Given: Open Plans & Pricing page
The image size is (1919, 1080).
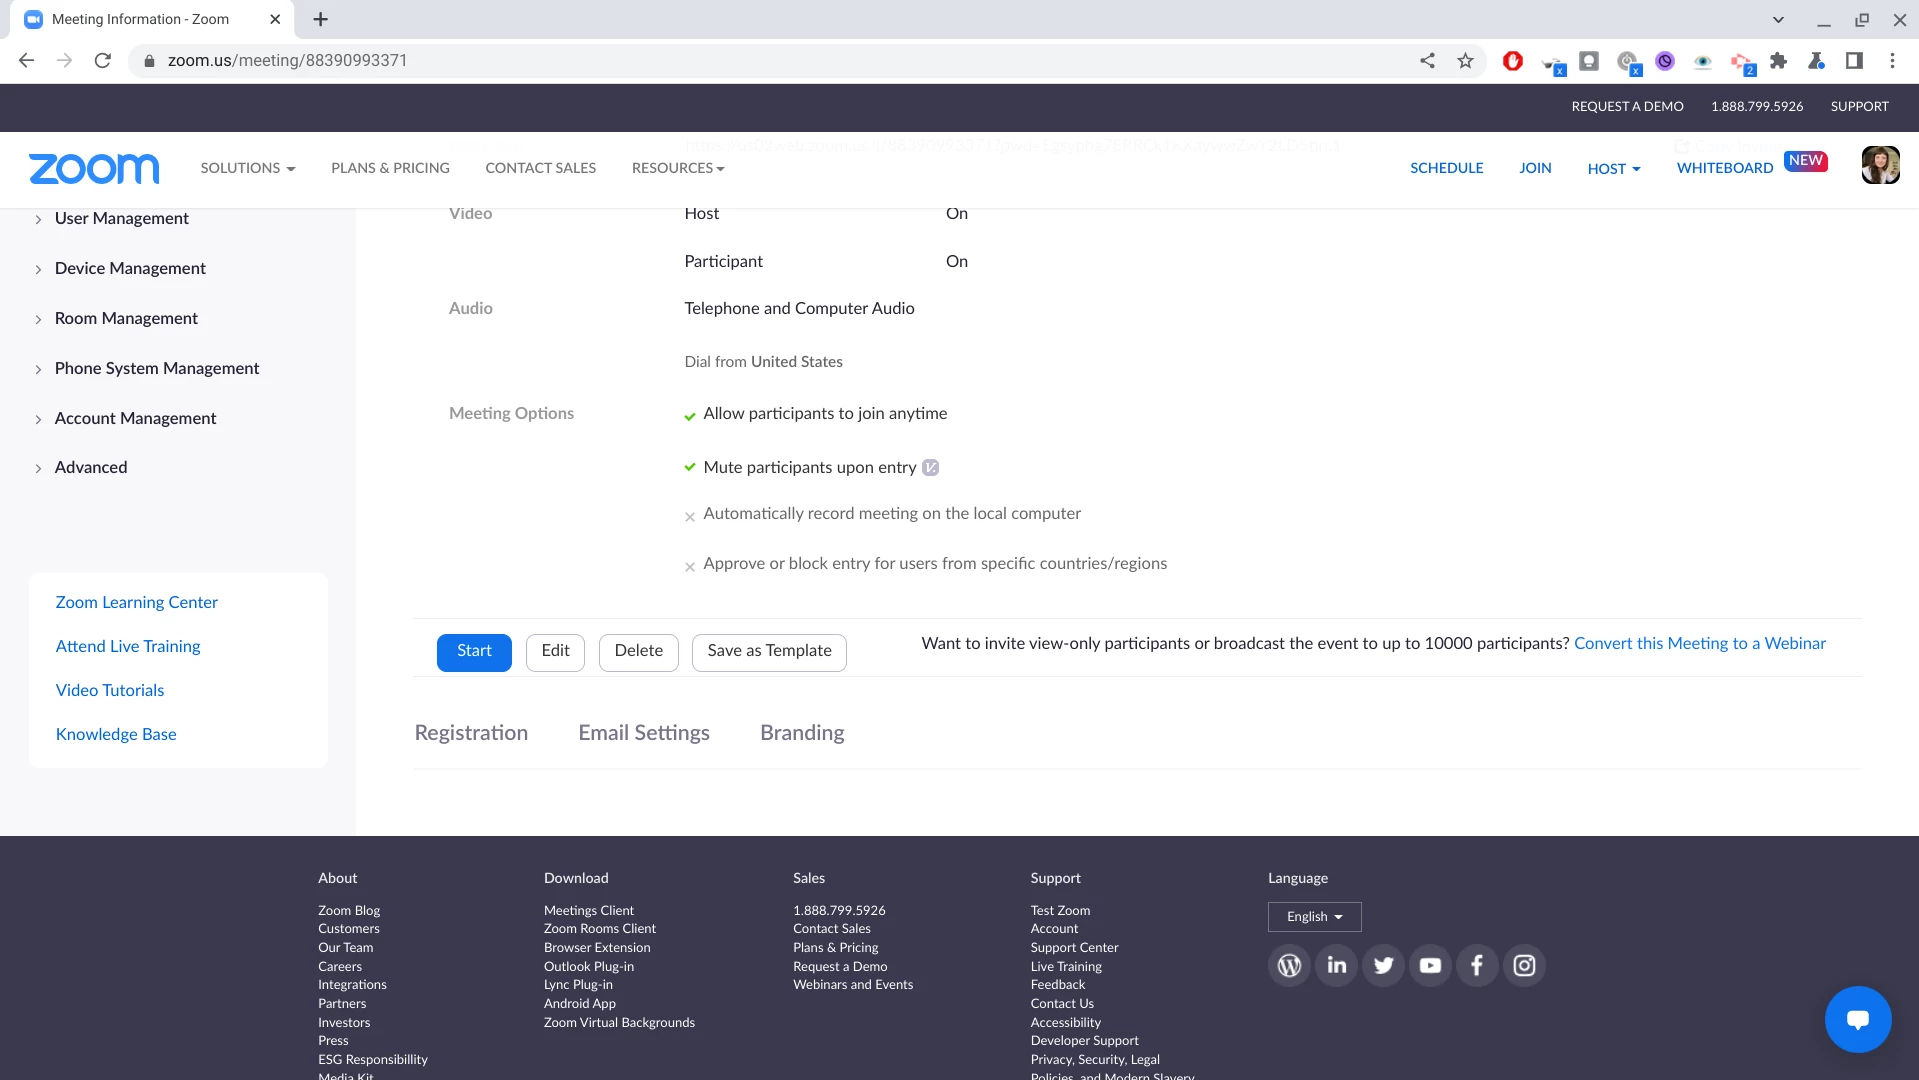Looking at the screenshot, I should click(x=390, y=168).
